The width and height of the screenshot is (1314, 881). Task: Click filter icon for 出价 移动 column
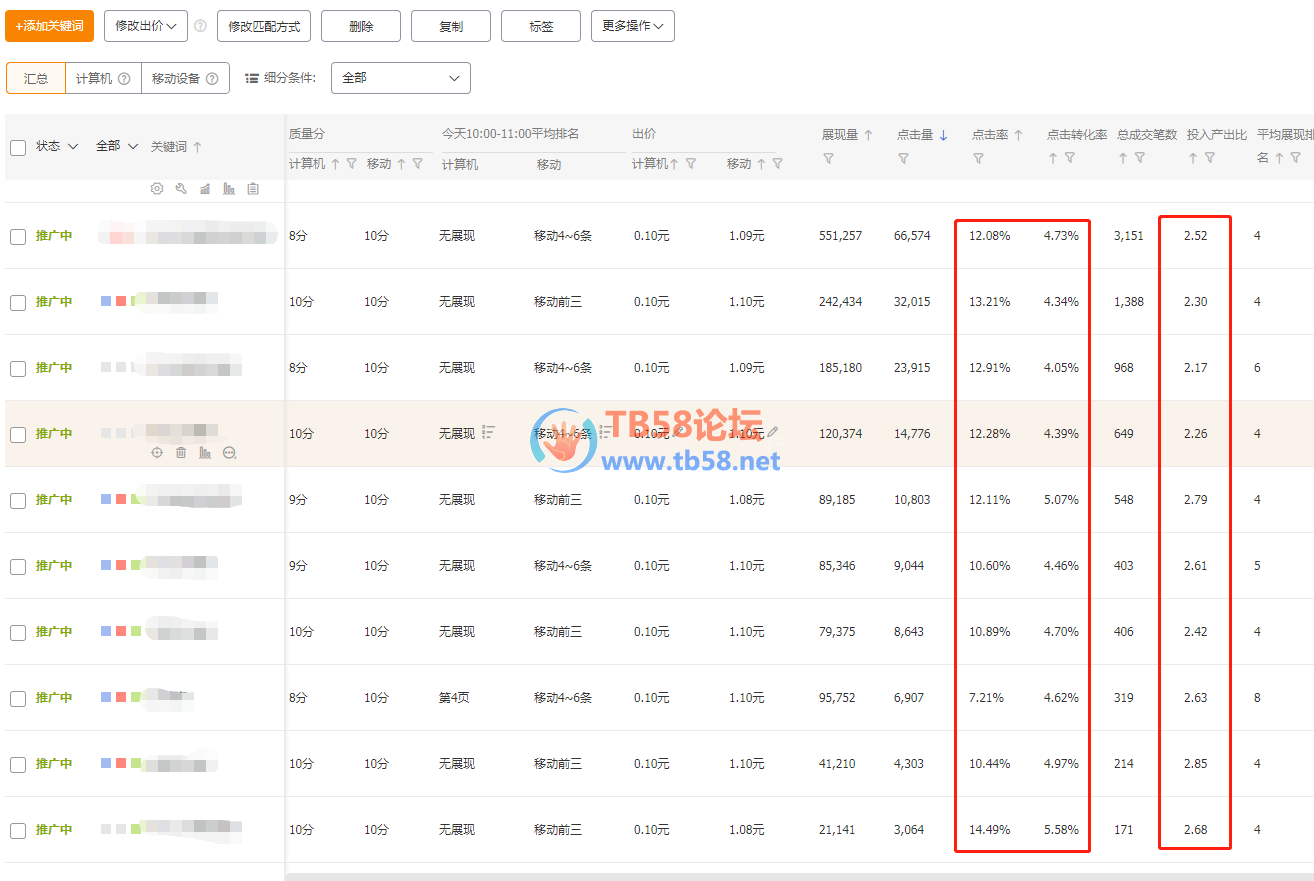pos(777,164)
